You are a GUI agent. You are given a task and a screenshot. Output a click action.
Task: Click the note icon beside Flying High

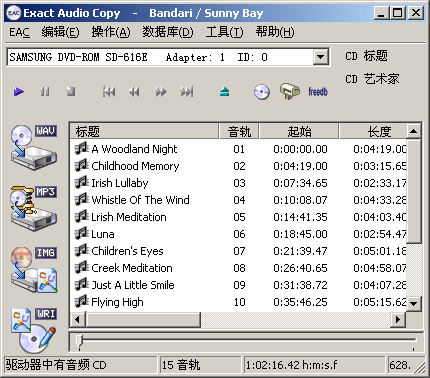pos(82,301)
